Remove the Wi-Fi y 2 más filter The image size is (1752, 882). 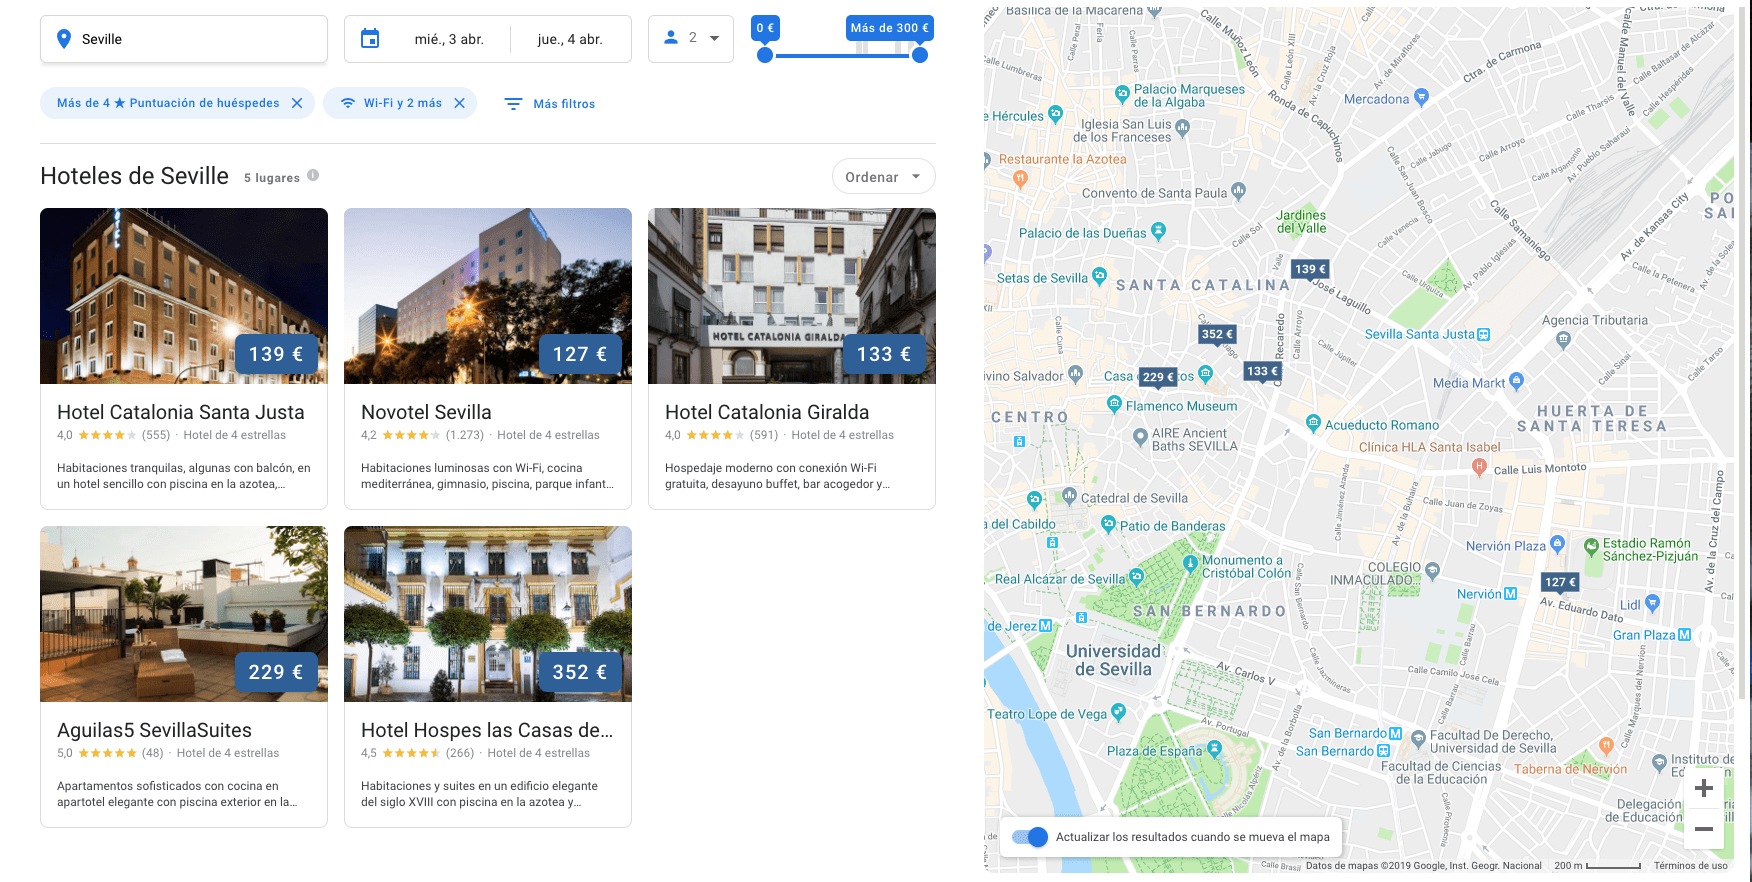point(459,103)
